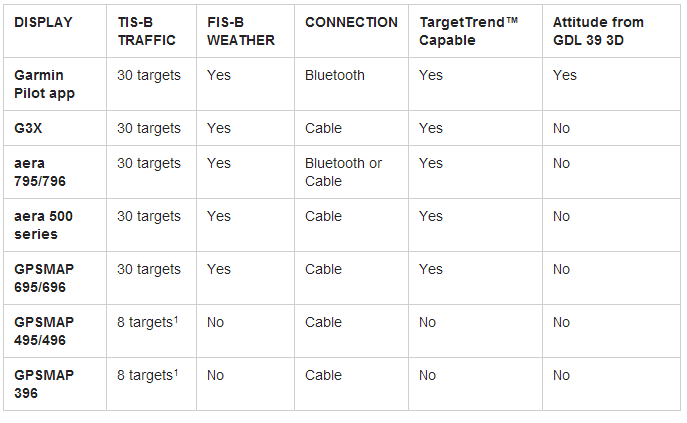Click the TargetTrend Capable header
This screenshot has width=687, height=423.
pyautogui.click(x=469, y=31)
